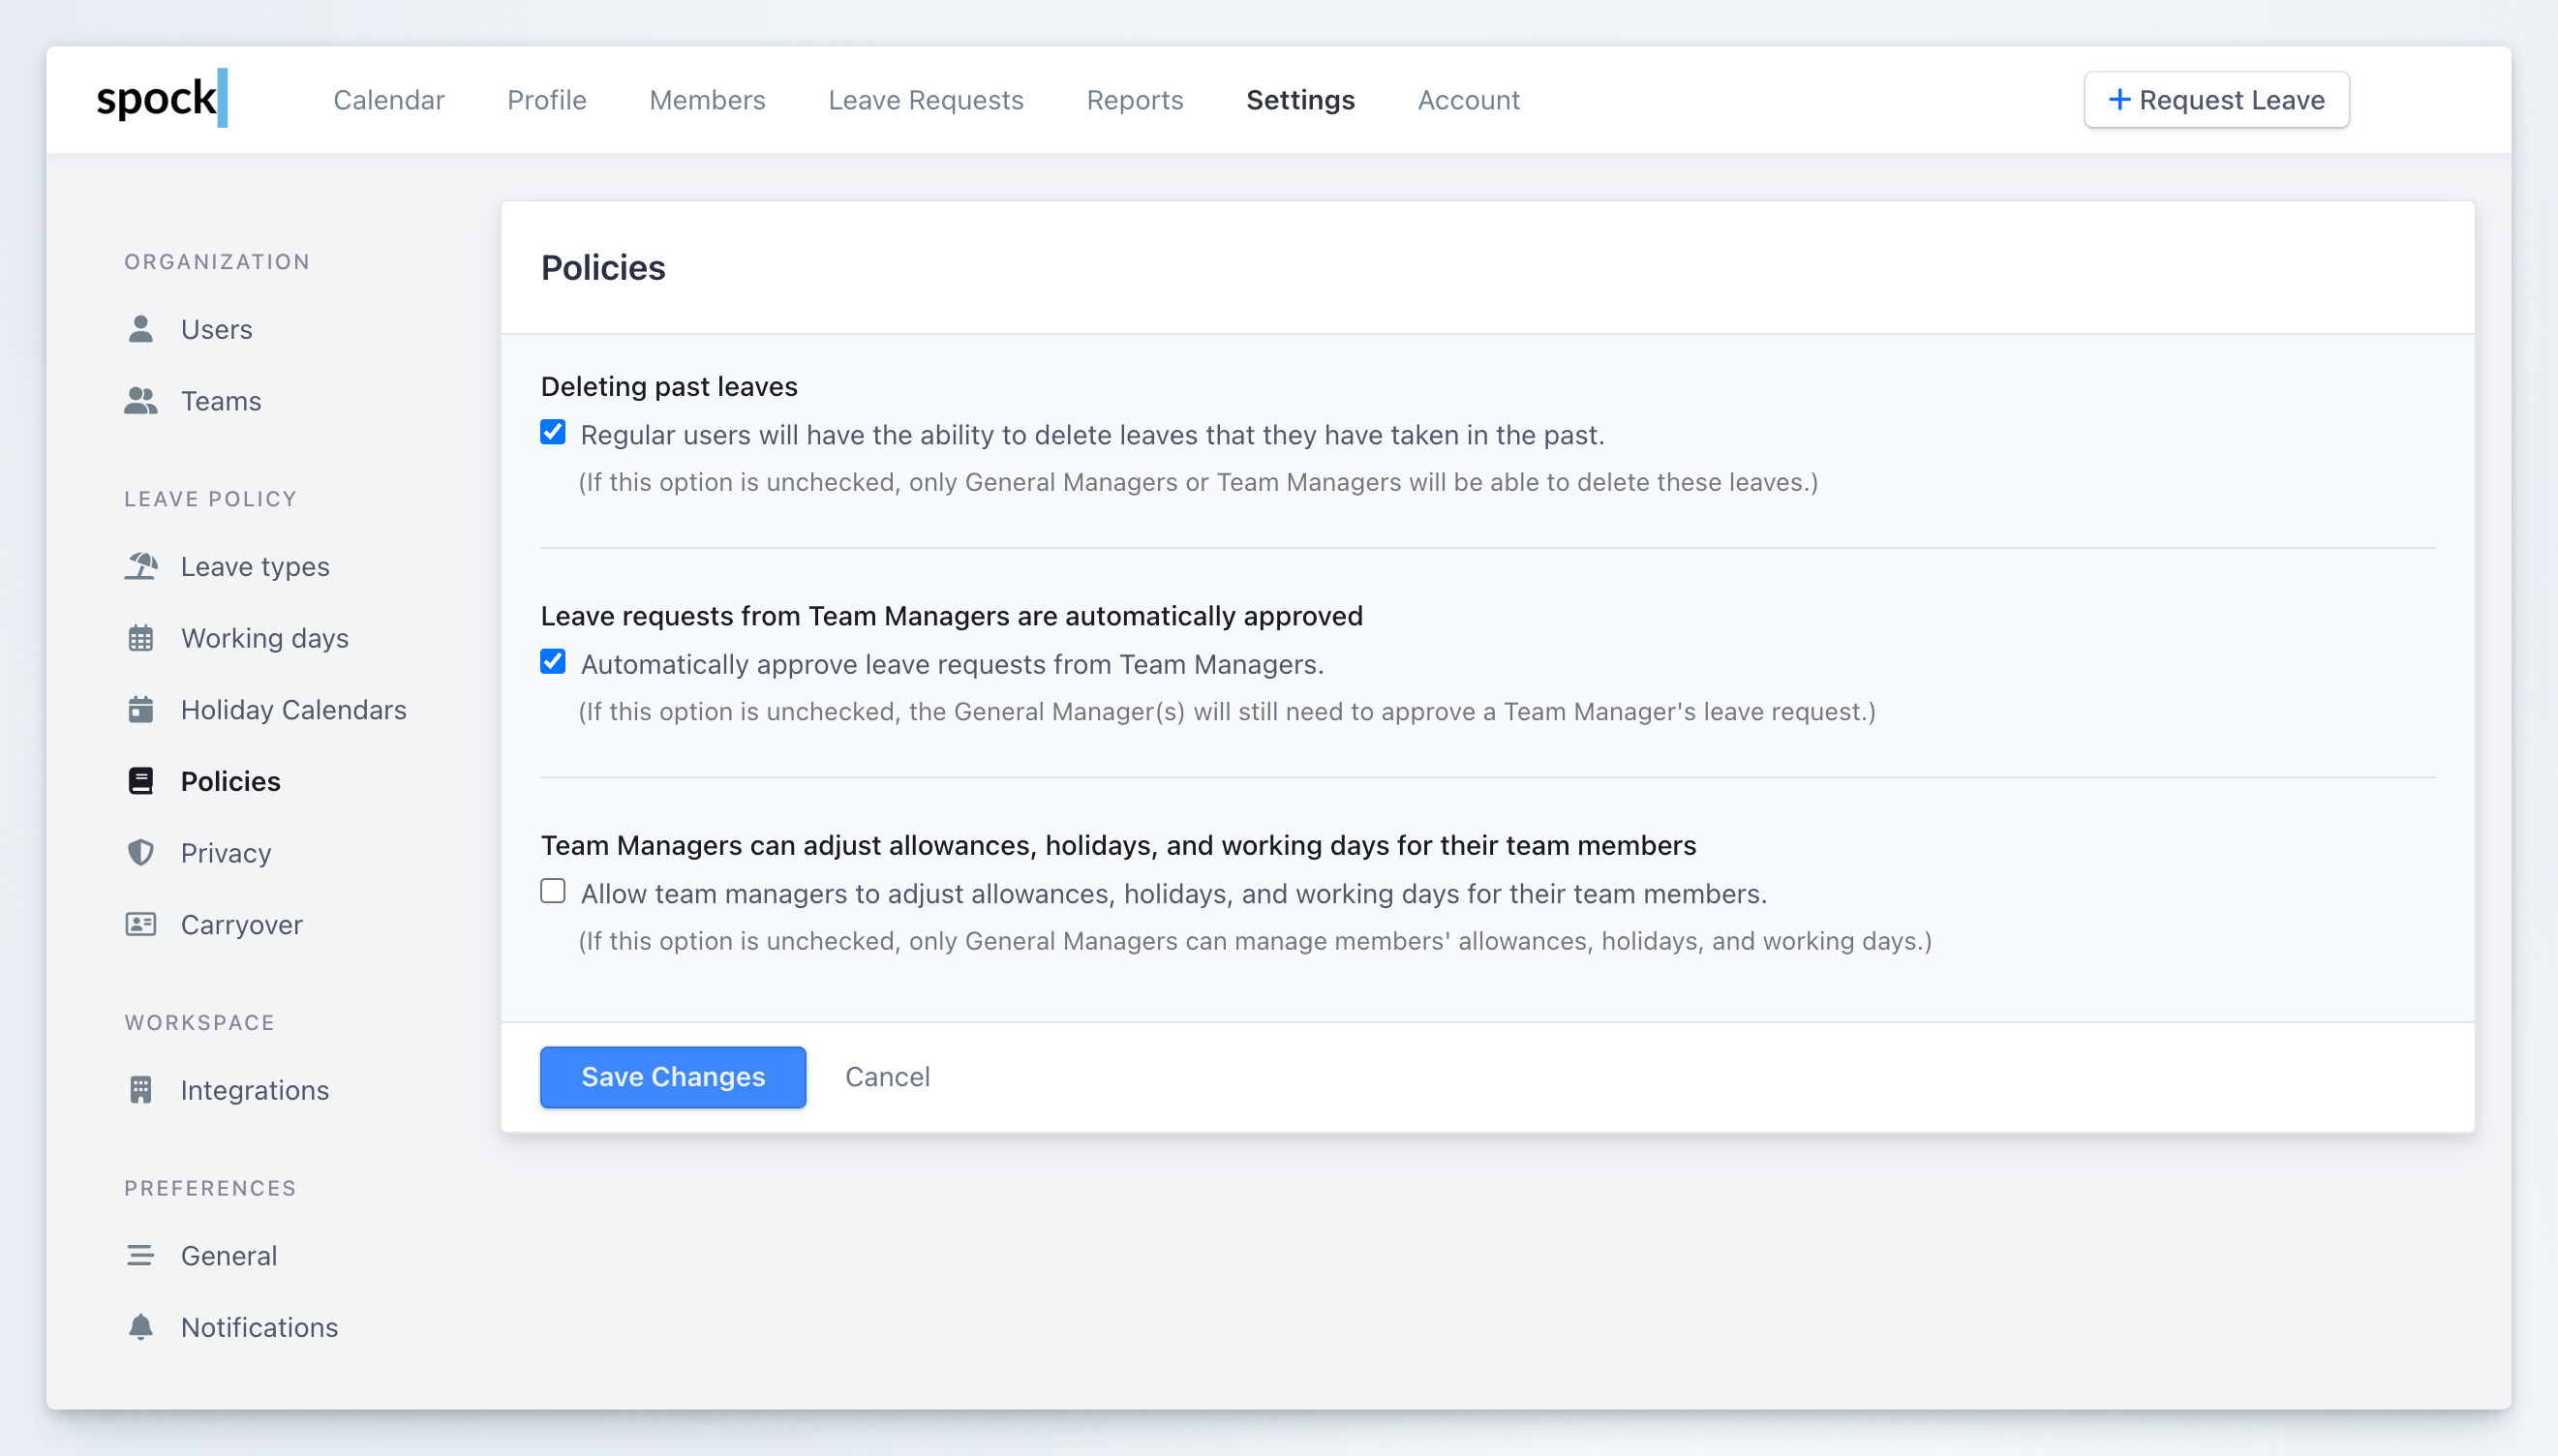Switch to the Reports tab
Screen dimensions: 2558x1456
(1134, 100)
